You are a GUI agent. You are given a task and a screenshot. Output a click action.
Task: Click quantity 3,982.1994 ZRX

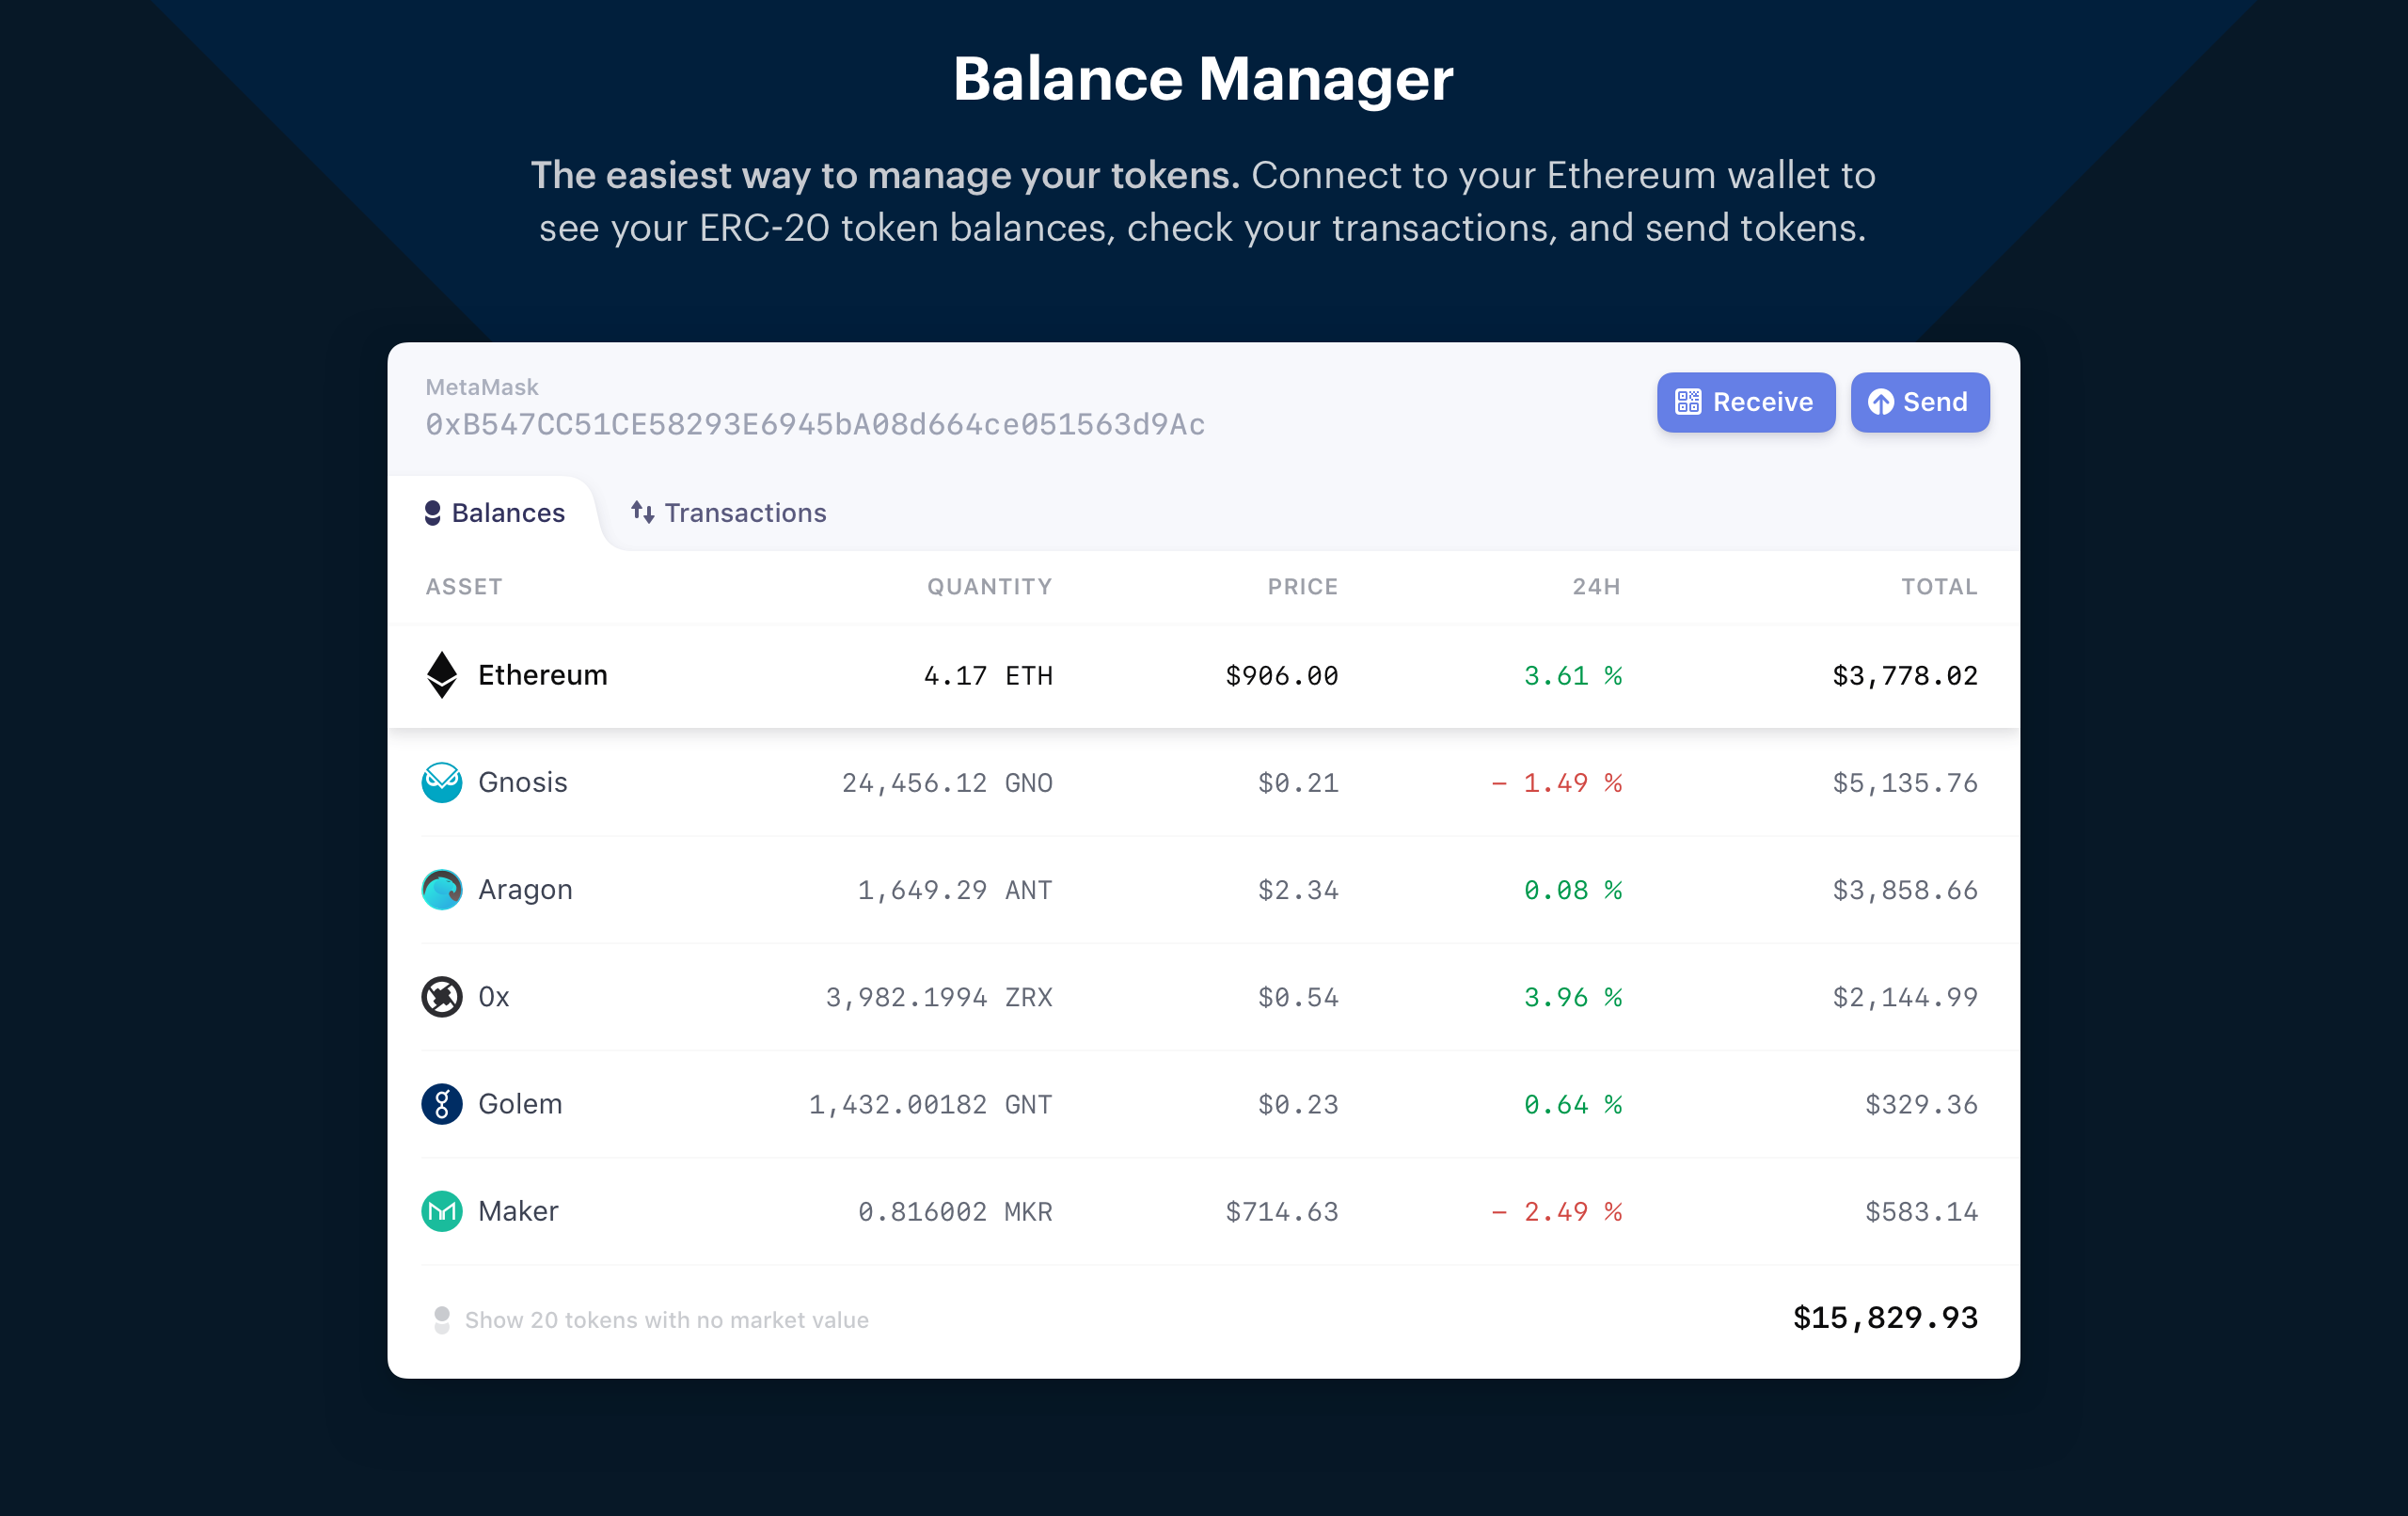939,997
